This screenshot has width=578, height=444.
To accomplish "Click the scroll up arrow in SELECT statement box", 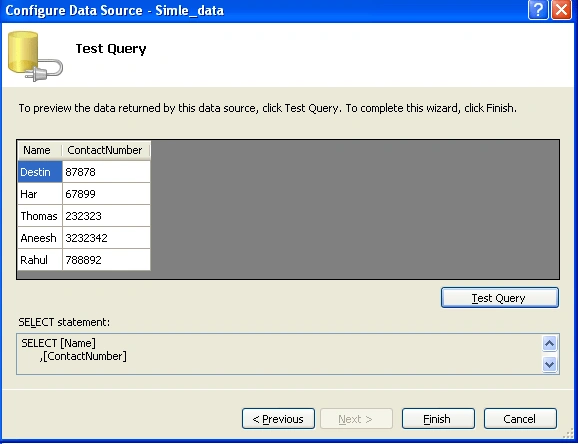I will [x=549, y=344].
